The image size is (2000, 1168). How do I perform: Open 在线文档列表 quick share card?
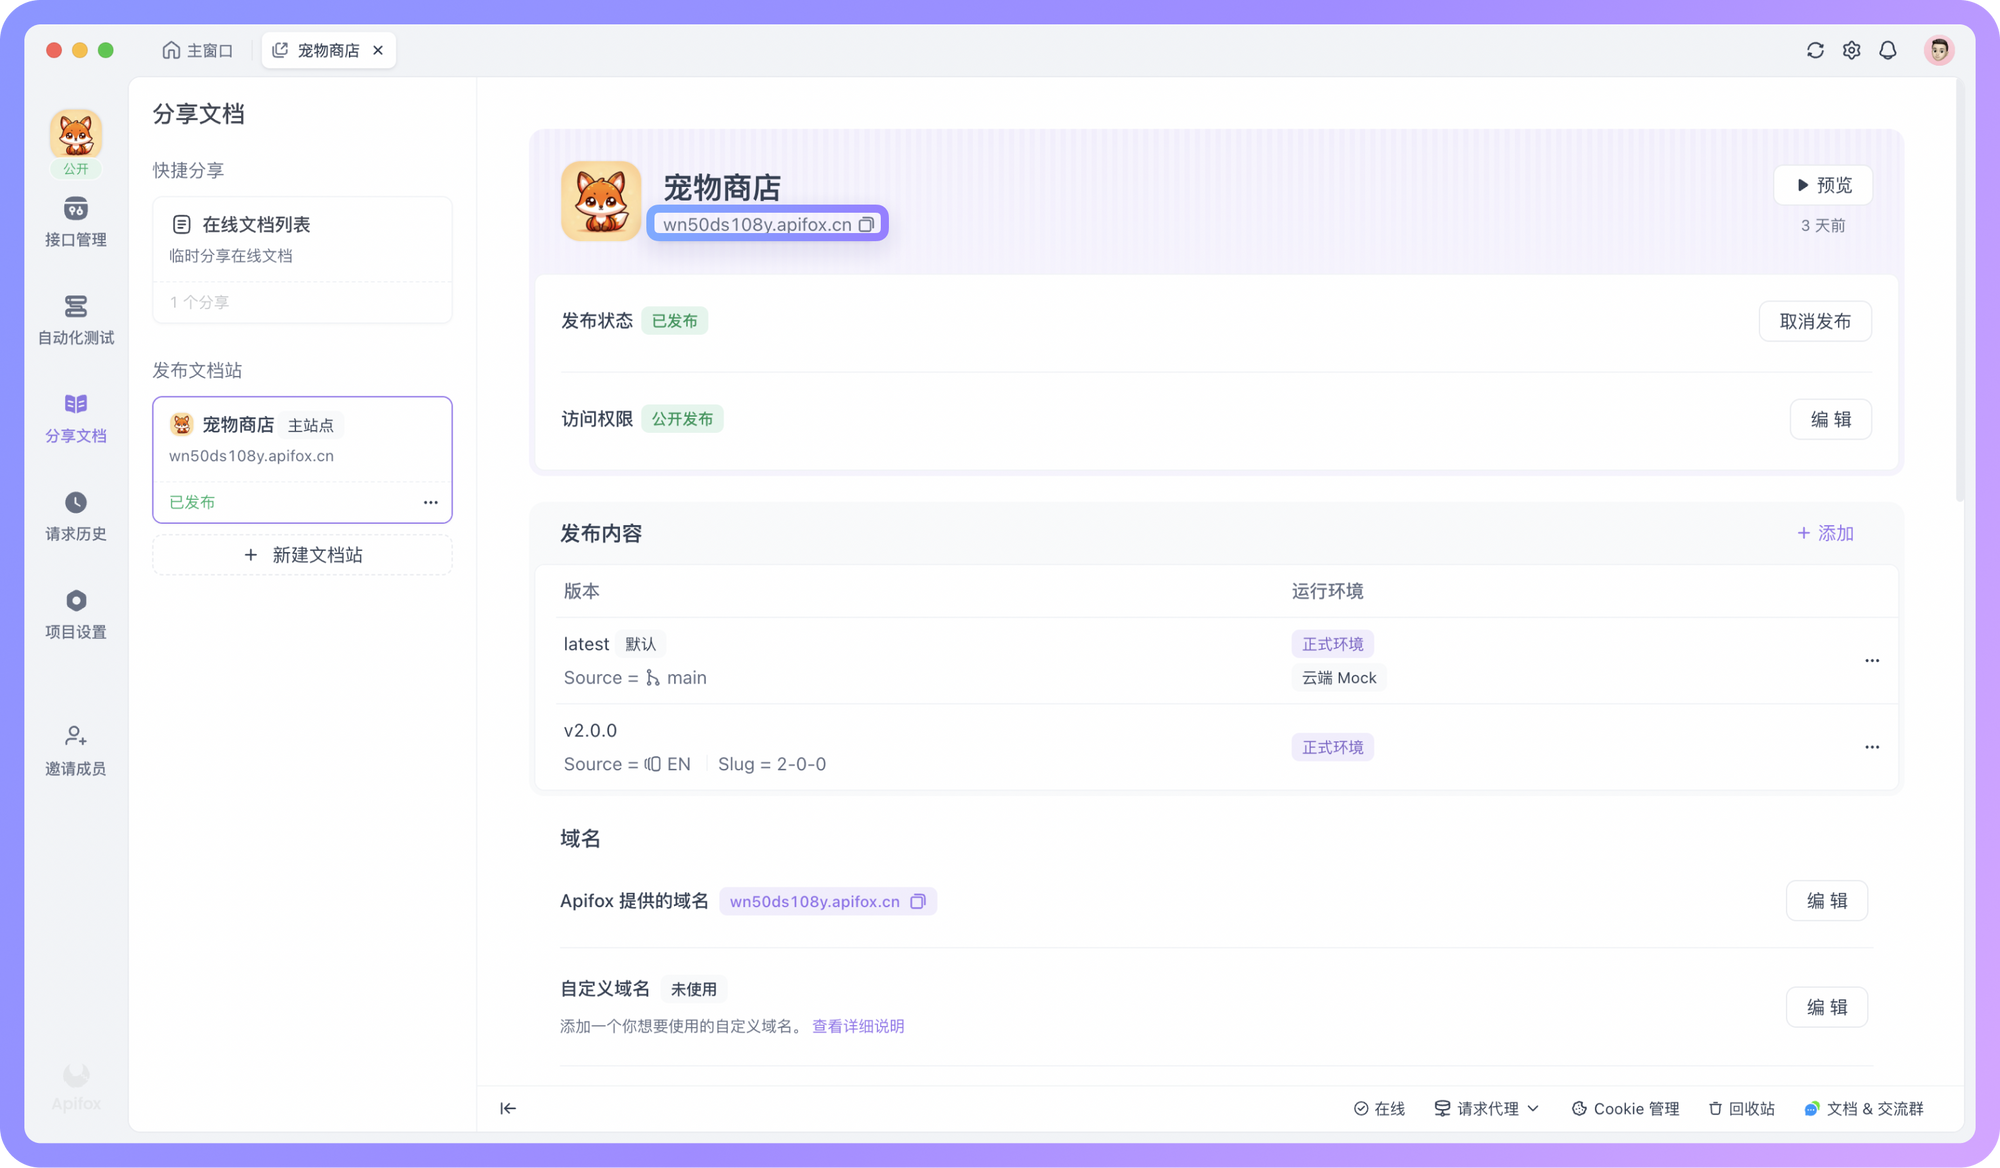click(x=302, y=260)
